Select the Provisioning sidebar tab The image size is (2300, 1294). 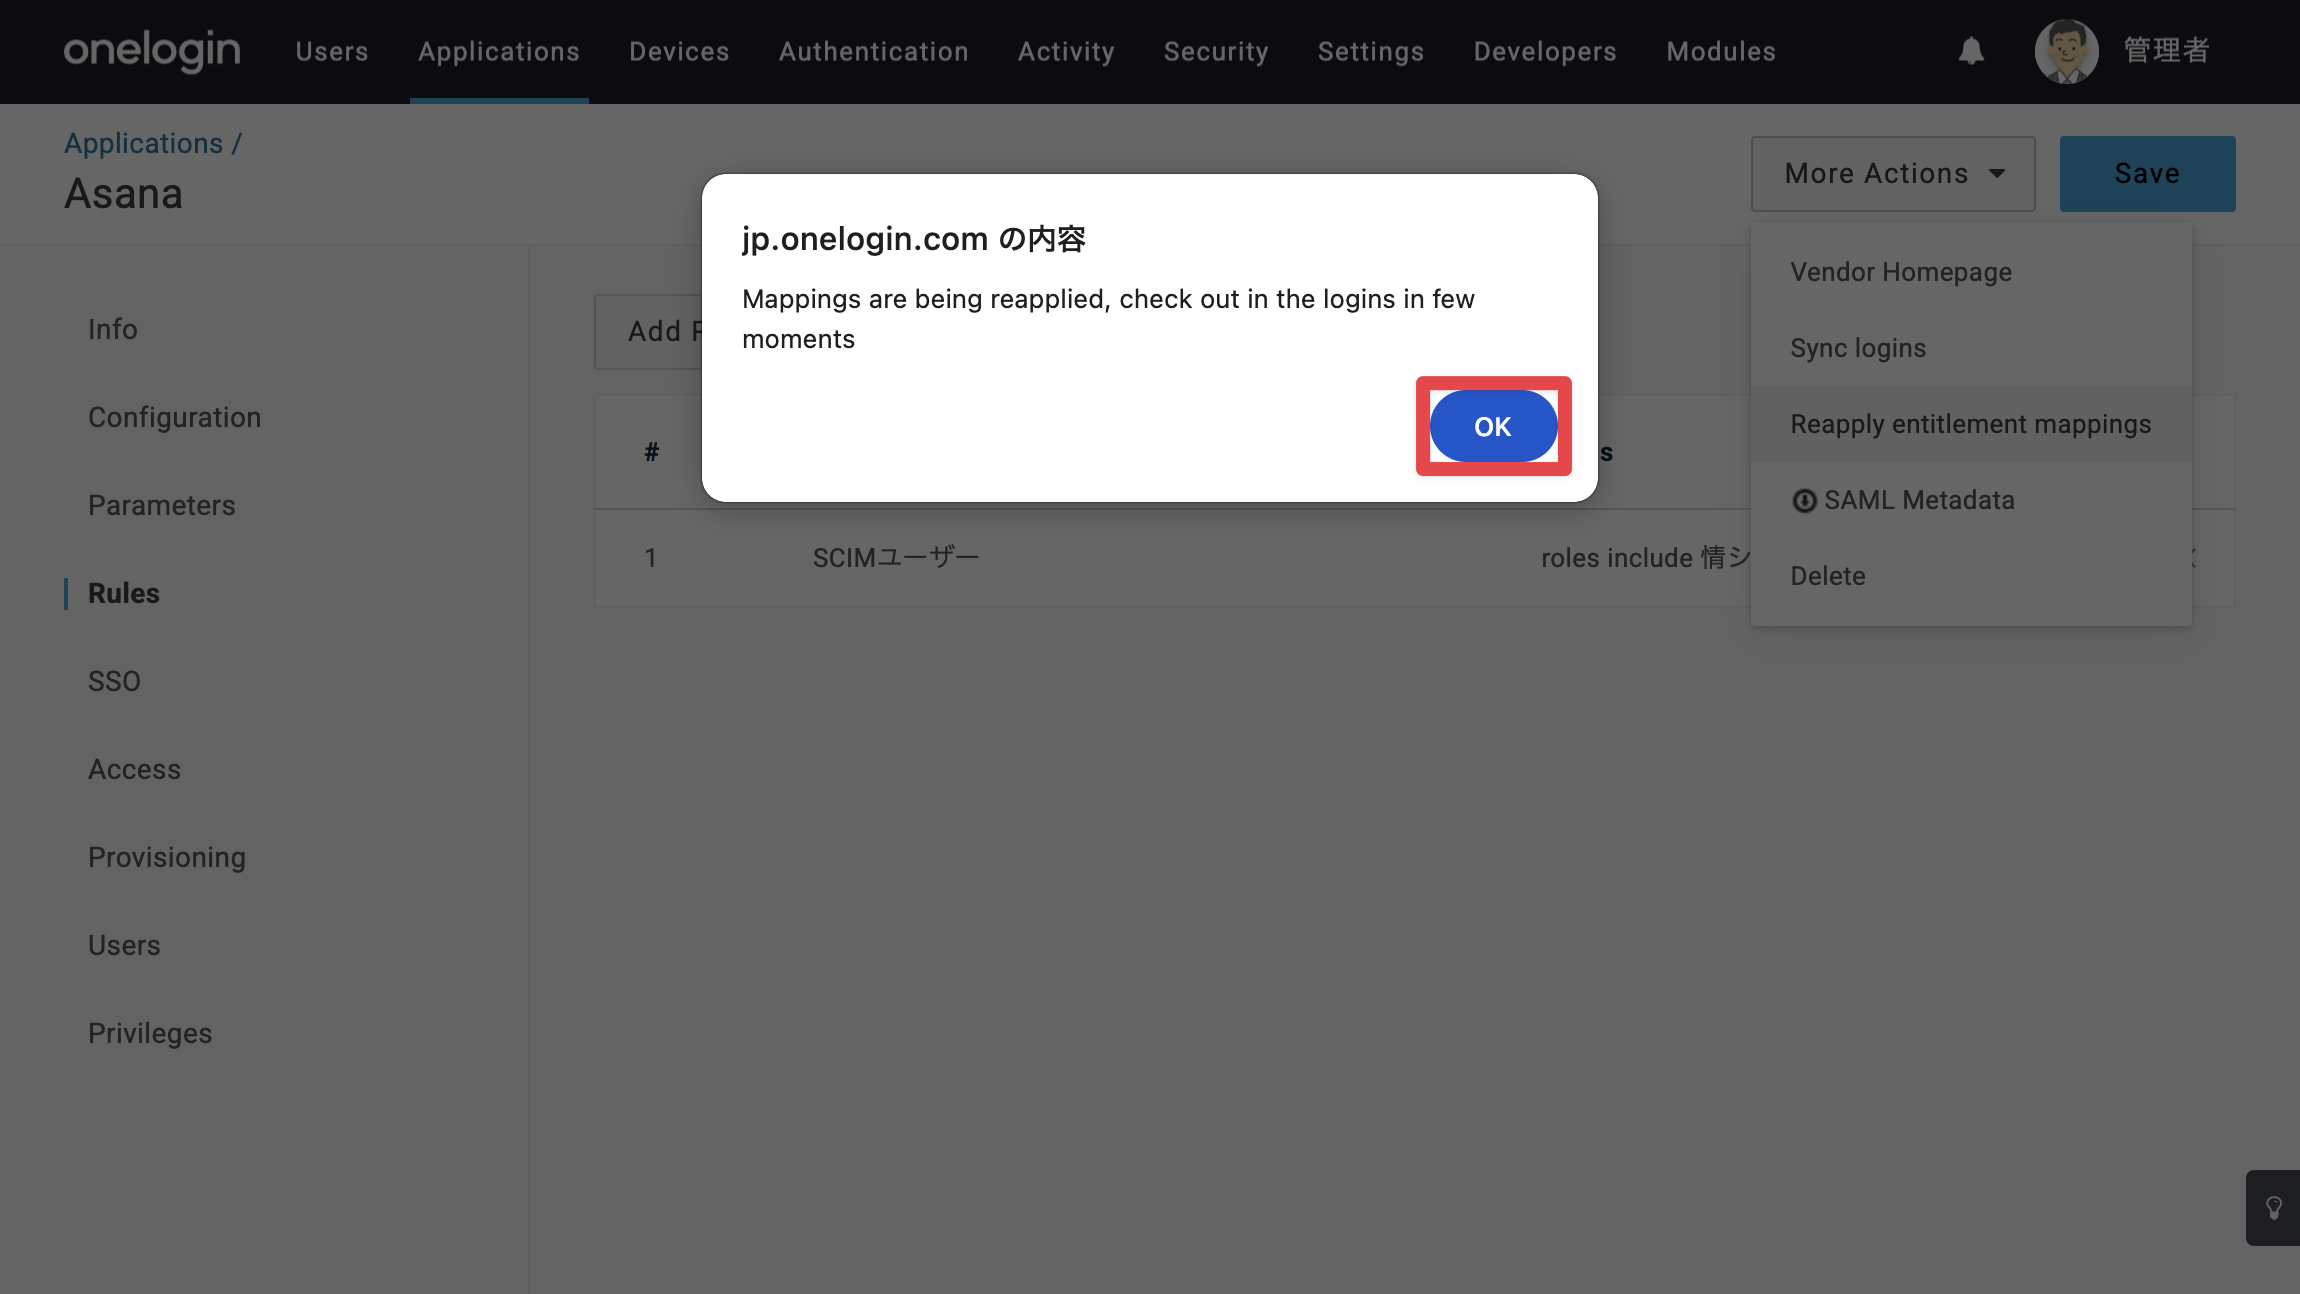click(167, 857)
